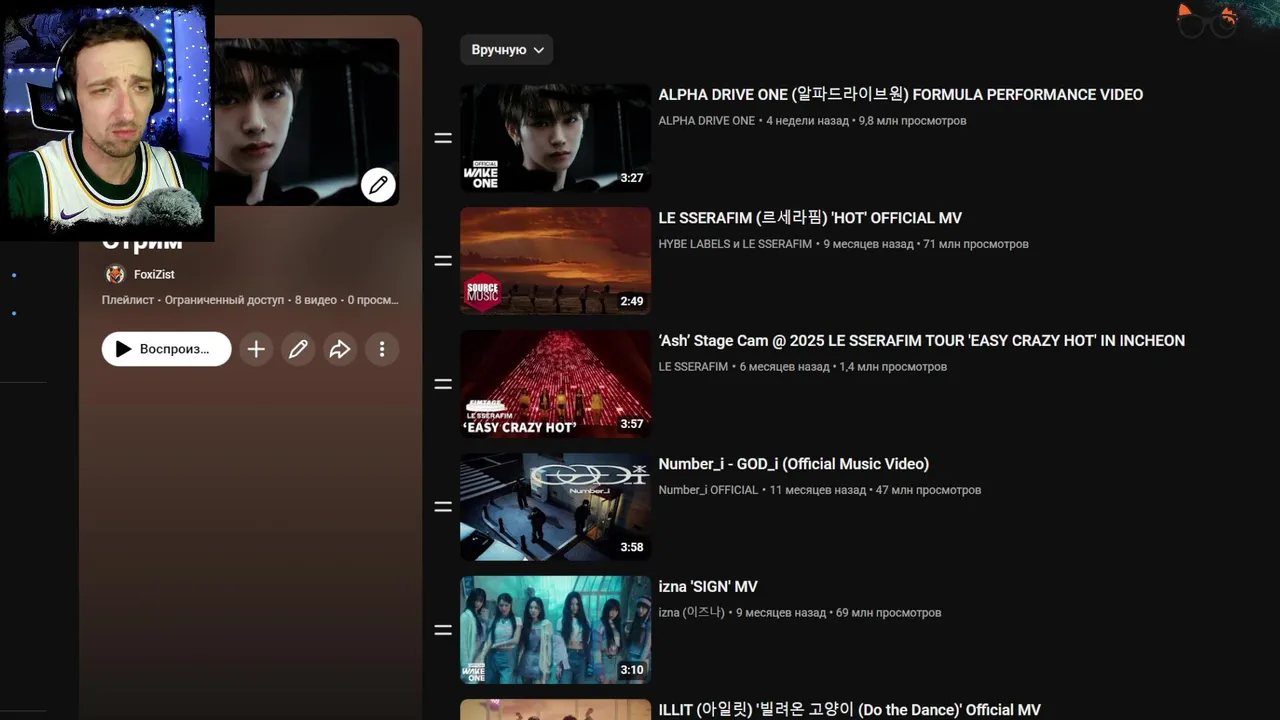
Task: Click the glasses icon in top corner
Action: [x=1208, y=19]
